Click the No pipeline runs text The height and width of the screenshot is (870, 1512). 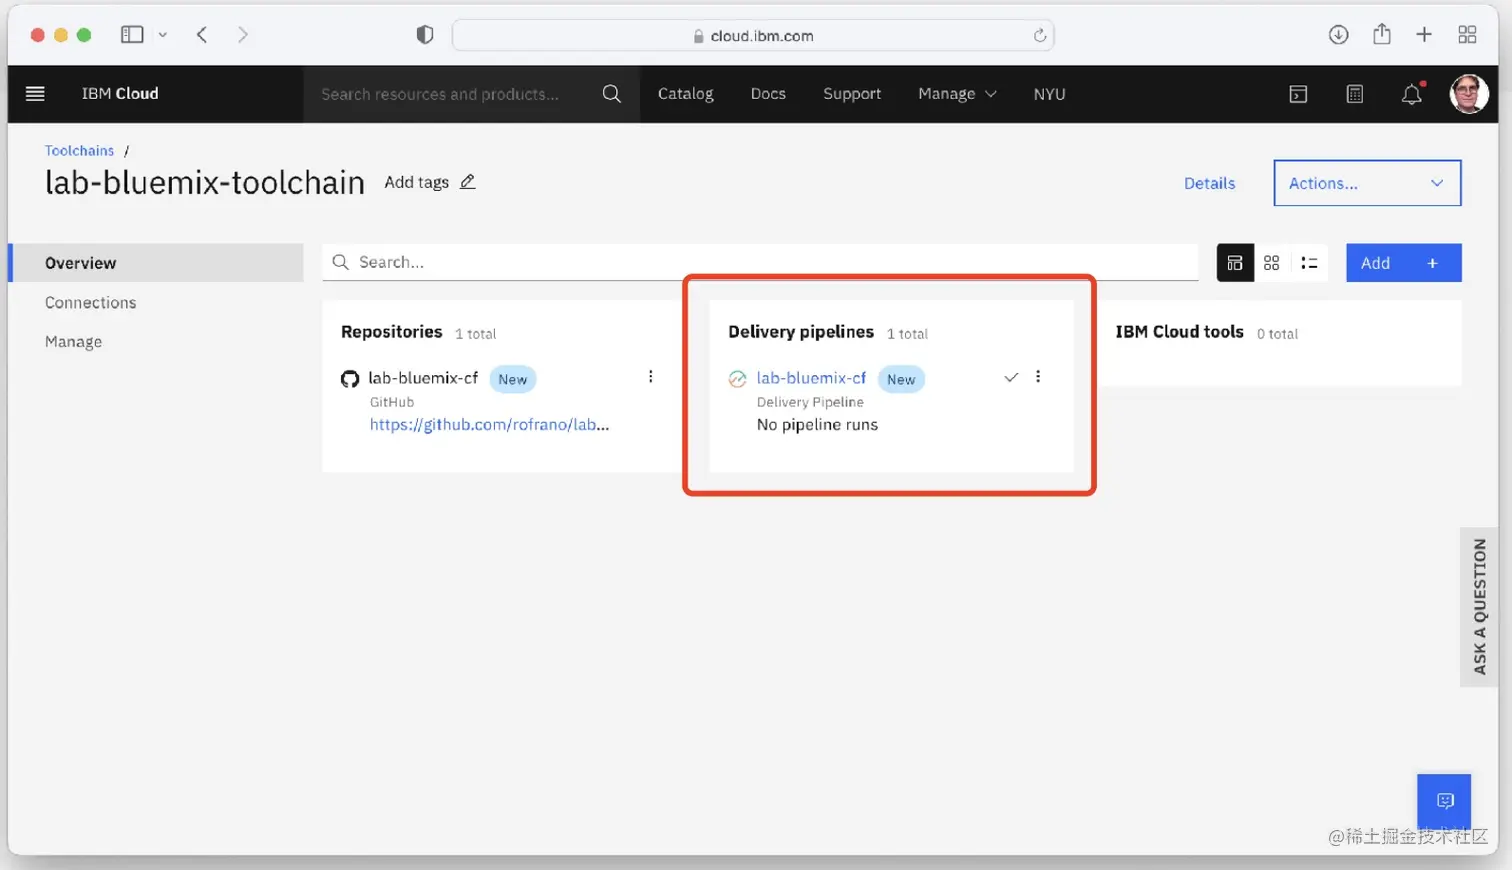(x=817, y=425)
